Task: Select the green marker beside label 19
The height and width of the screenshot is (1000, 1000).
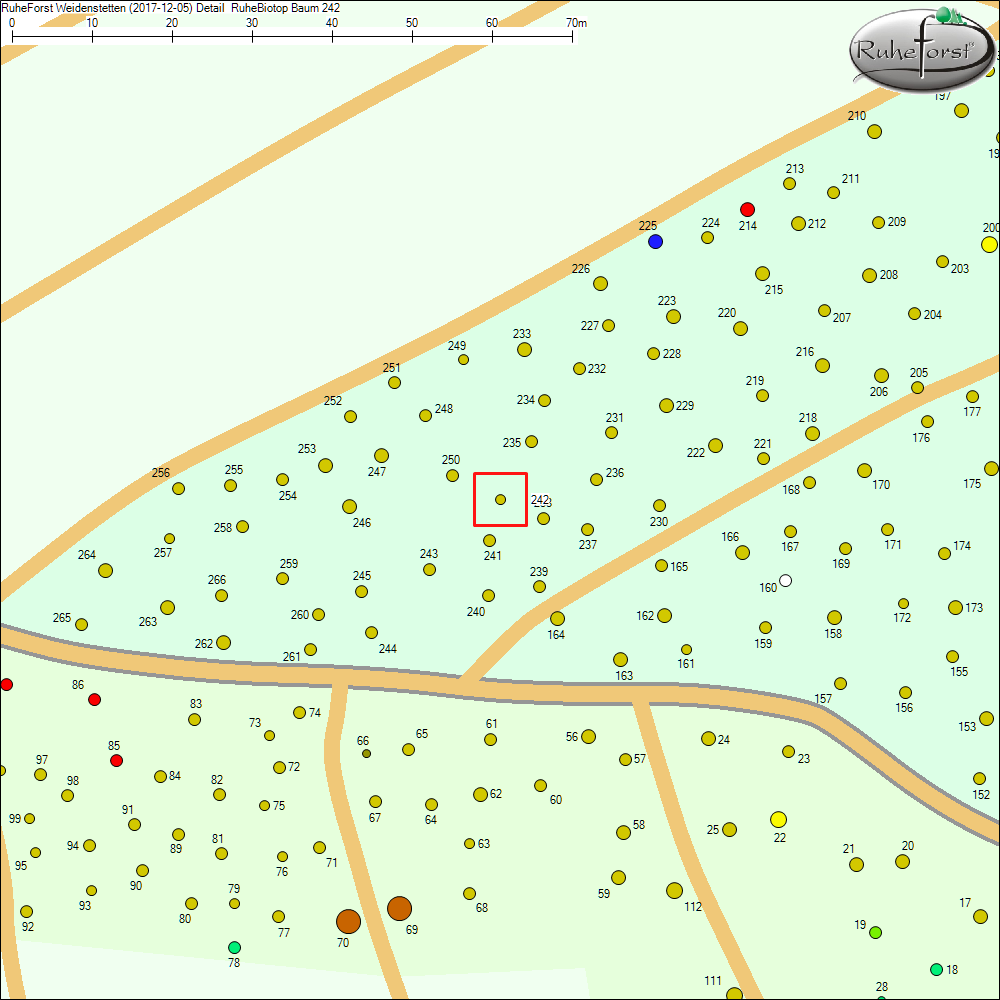Action: (876, 931)
